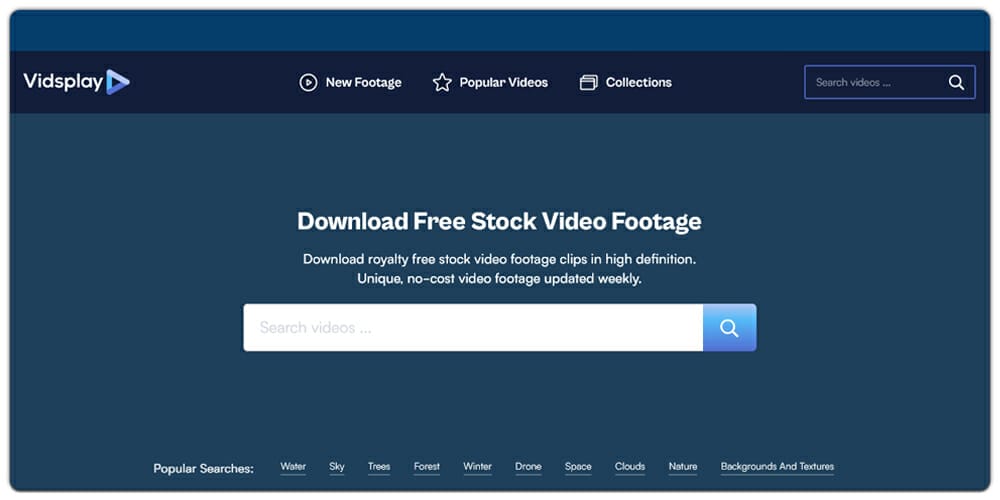The width and height of the screenshot is (1000, 500).
Task: Click the Clouds popular search link
Action: pyautogui.click(x=630, y=466)
